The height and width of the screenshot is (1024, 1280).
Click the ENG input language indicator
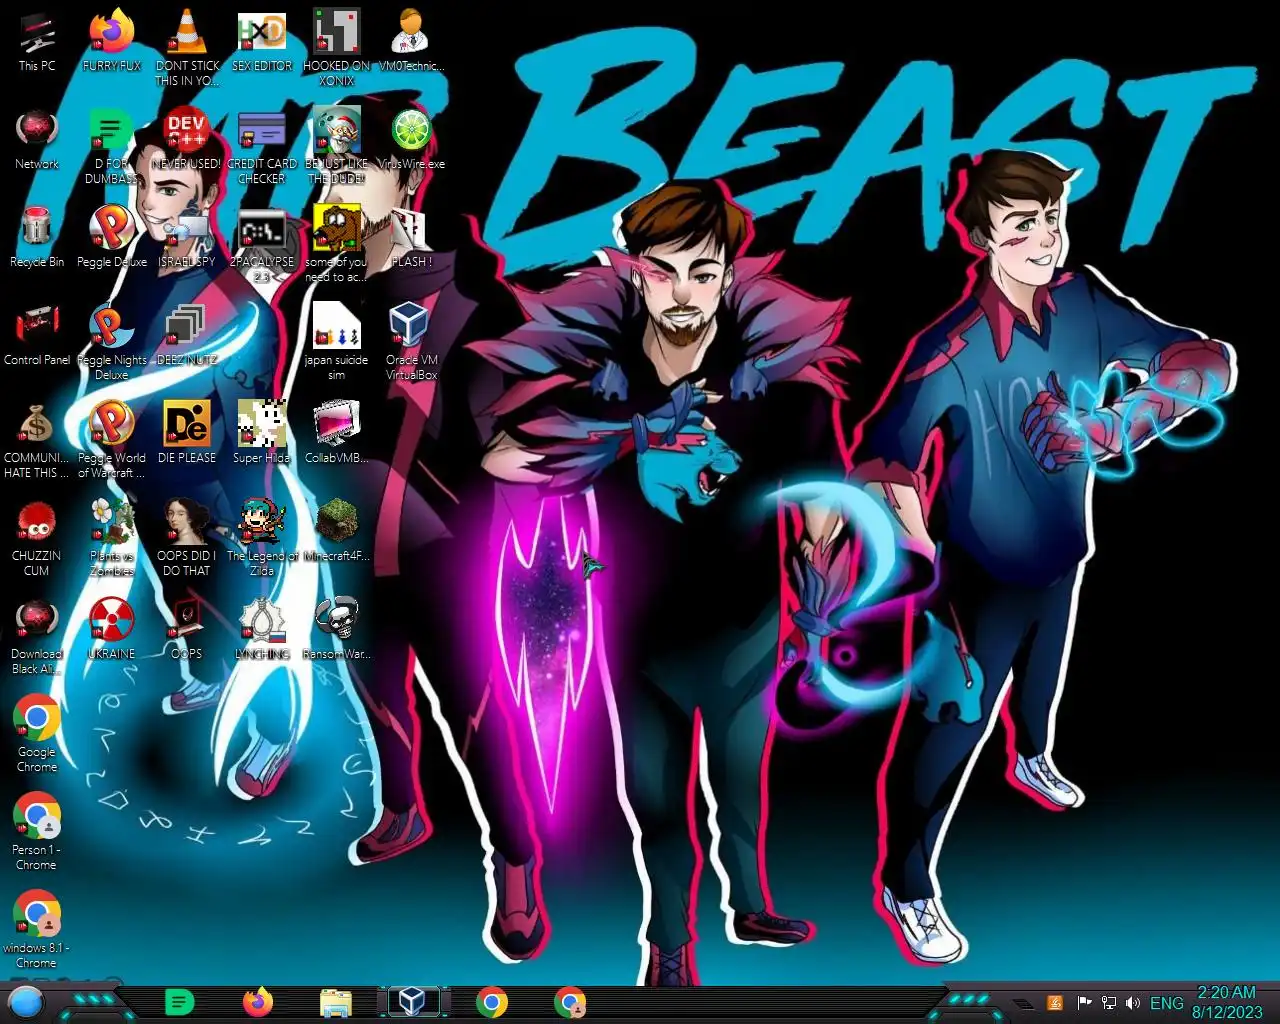coord(1167,1003)
